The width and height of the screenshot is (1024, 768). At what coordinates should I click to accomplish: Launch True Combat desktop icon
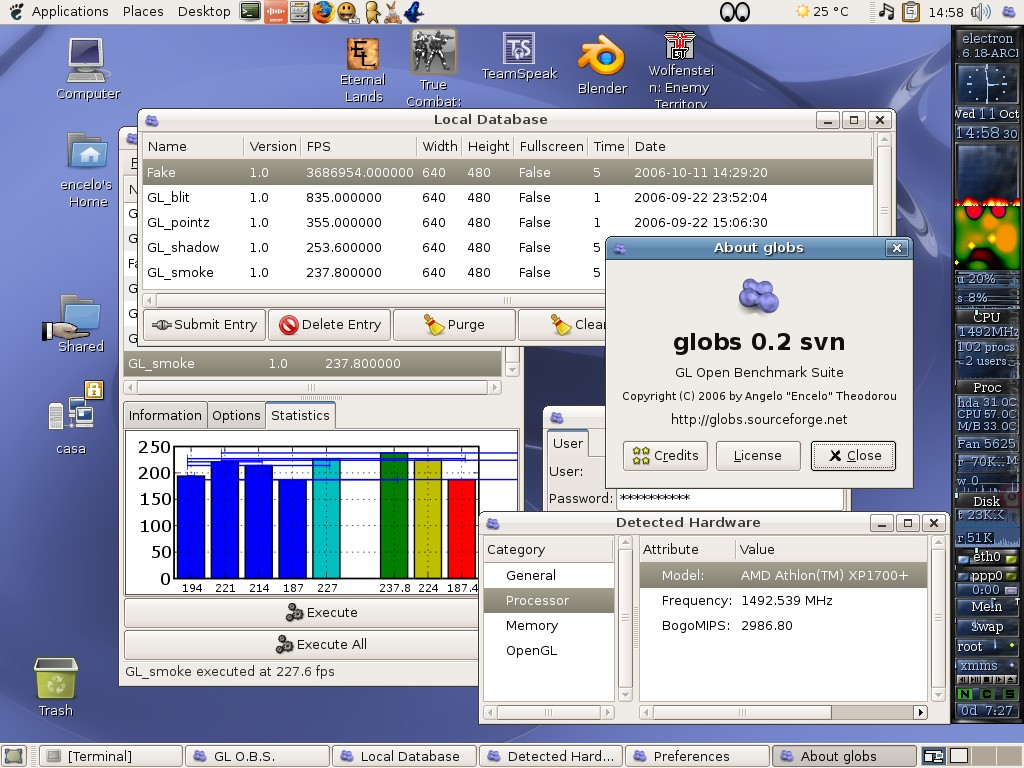(x=433, y=68)
